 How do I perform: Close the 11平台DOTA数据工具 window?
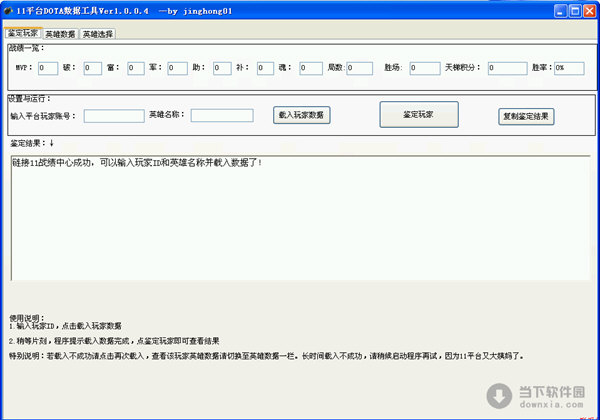(x=589, y=11)
